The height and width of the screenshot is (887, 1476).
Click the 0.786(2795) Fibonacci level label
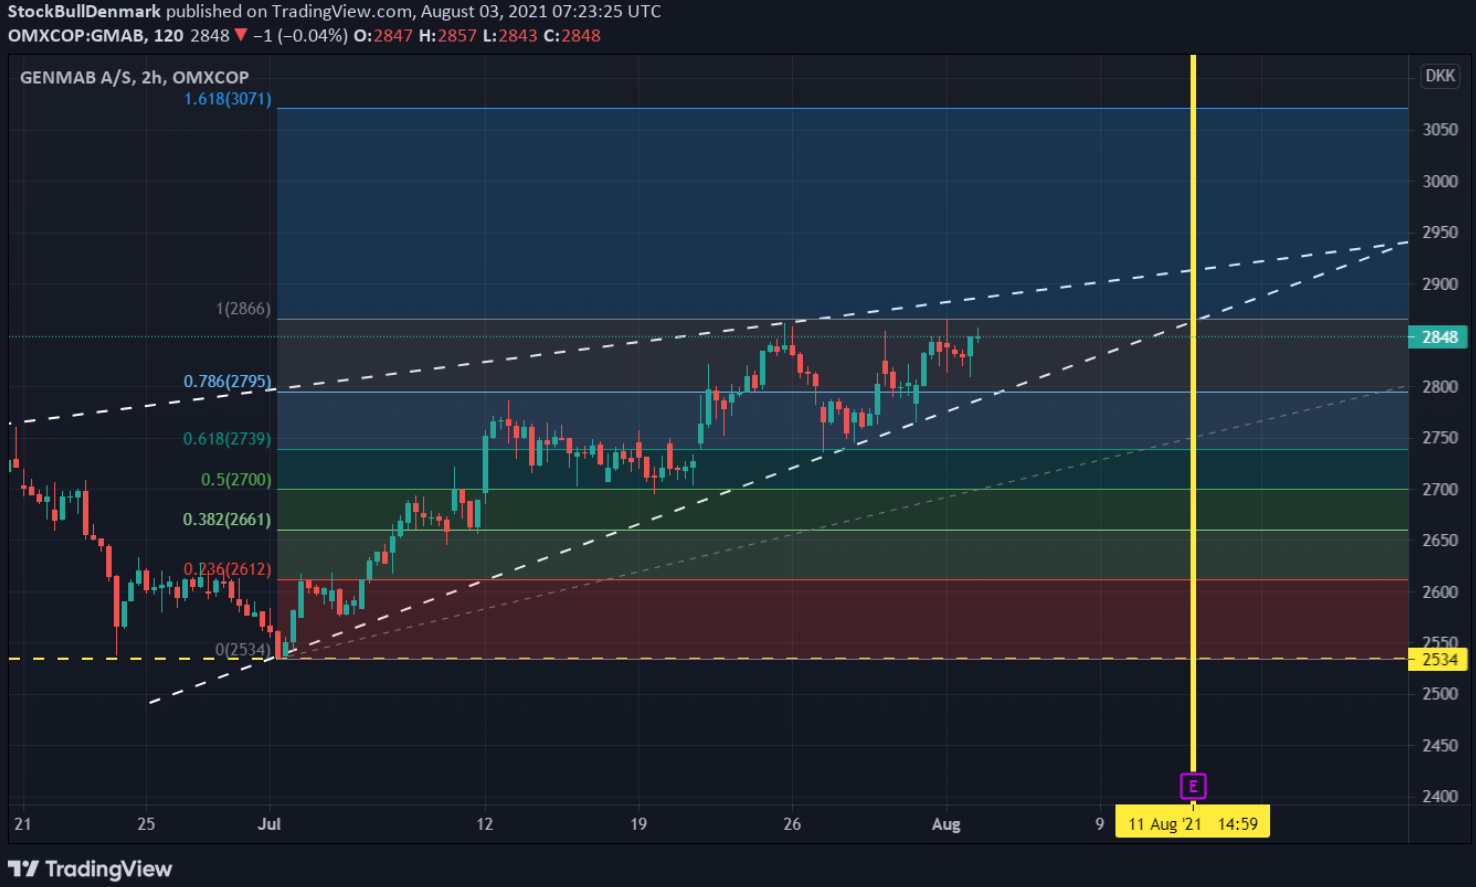click(x=227, y=382)
